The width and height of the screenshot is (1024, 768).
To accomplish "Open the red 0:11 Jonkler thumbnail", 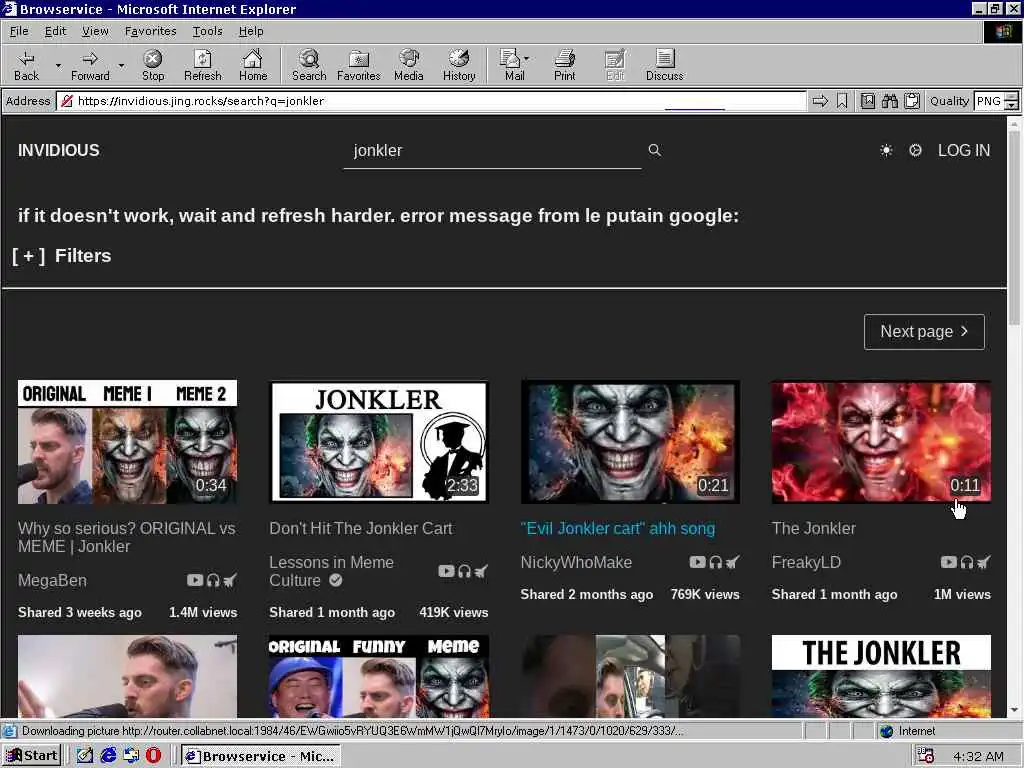I will coord(881,441).
